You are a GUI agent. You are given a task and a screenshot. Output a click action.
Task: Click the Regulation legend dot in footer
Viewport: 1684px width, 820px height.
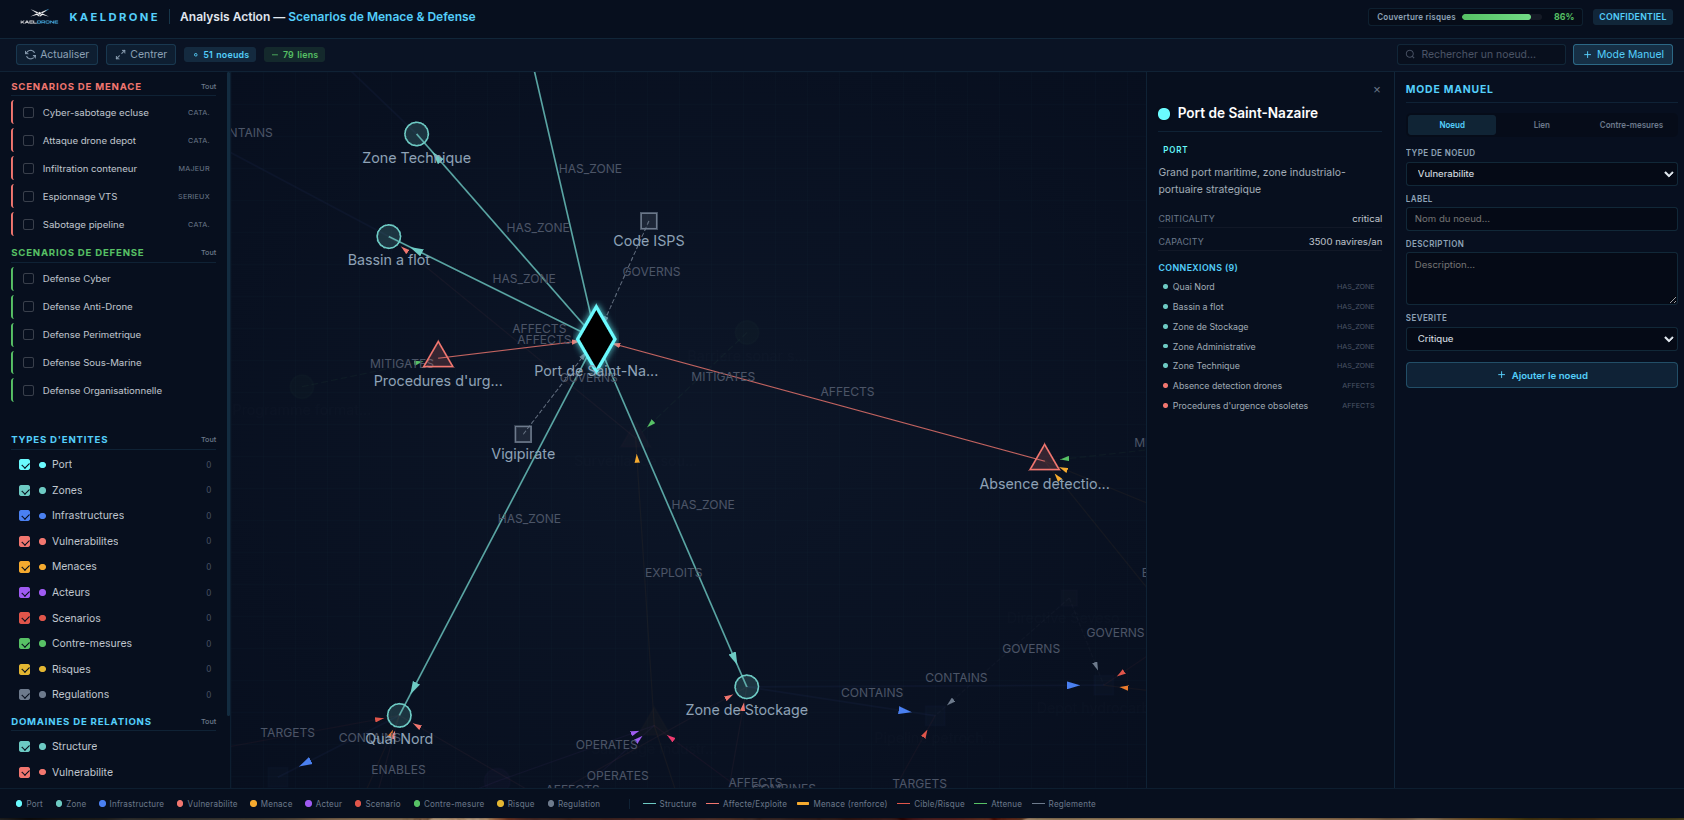[x=551, y=804]
